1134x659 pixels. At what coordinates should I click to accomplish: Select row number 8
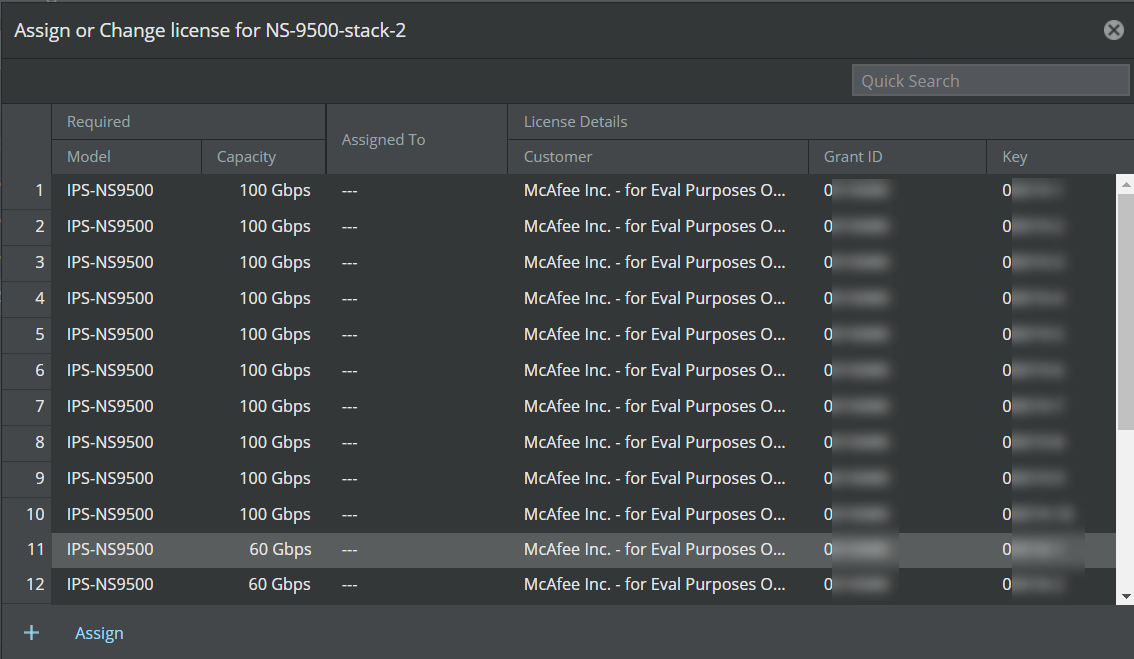click(x=27, y=443)
